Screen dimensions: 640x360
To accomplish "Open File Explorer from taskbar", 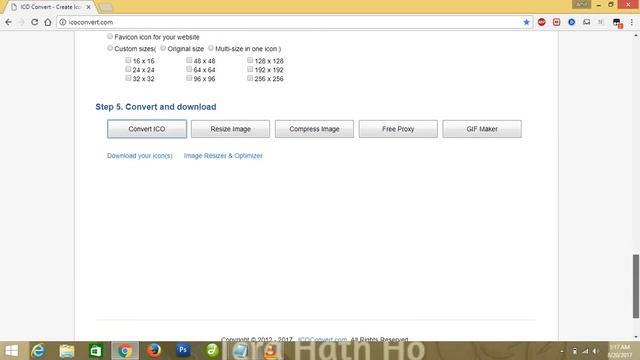I will pos(67,351).
